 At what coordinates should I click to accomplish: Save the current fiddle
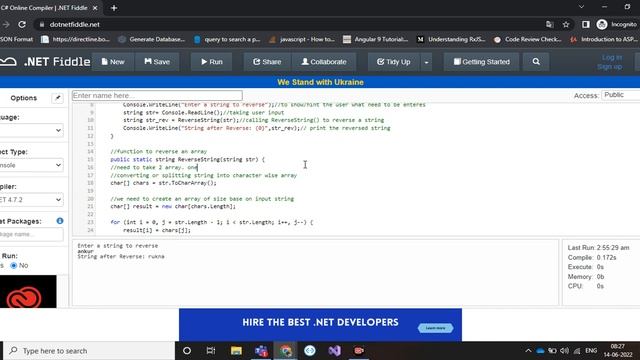[157, 62]
